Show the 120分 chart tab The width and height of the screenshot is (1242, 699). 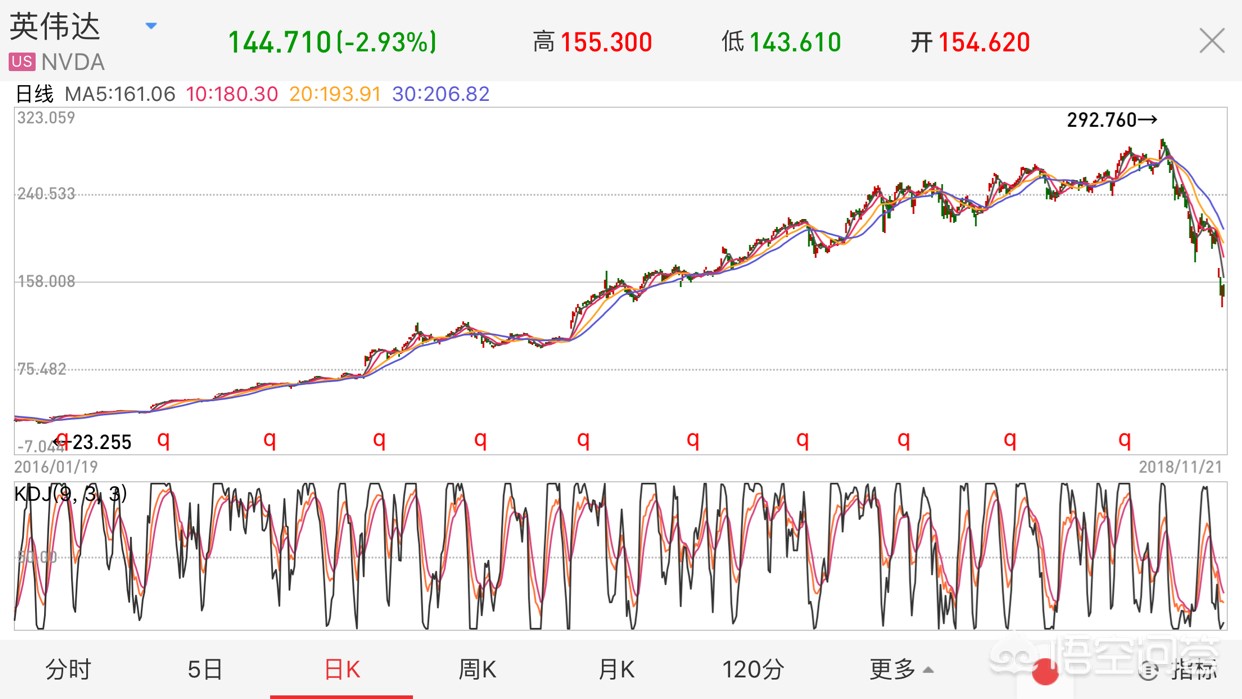753,669
